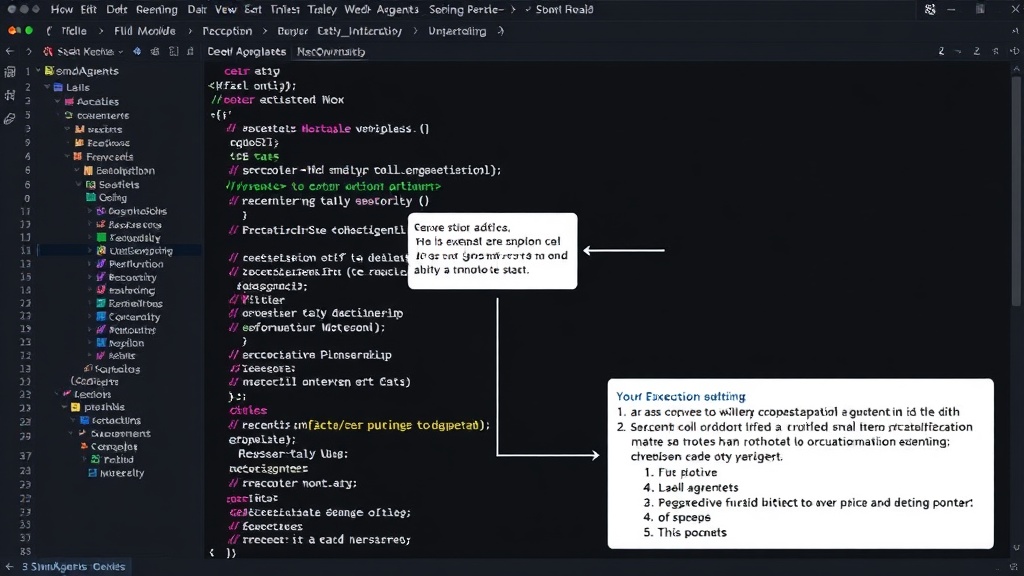Image resolution: width=1024 pixels, height=576 pixels.
Task: Click the 'Unjertoling' breadcrumb
Action: tap(457, 31)
